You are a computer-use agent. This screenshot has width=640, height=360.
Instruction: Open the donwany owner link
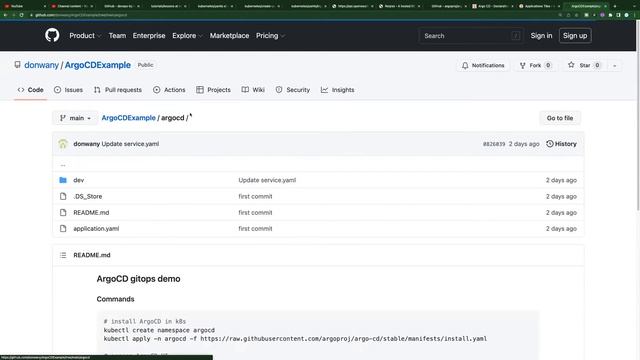41,65
